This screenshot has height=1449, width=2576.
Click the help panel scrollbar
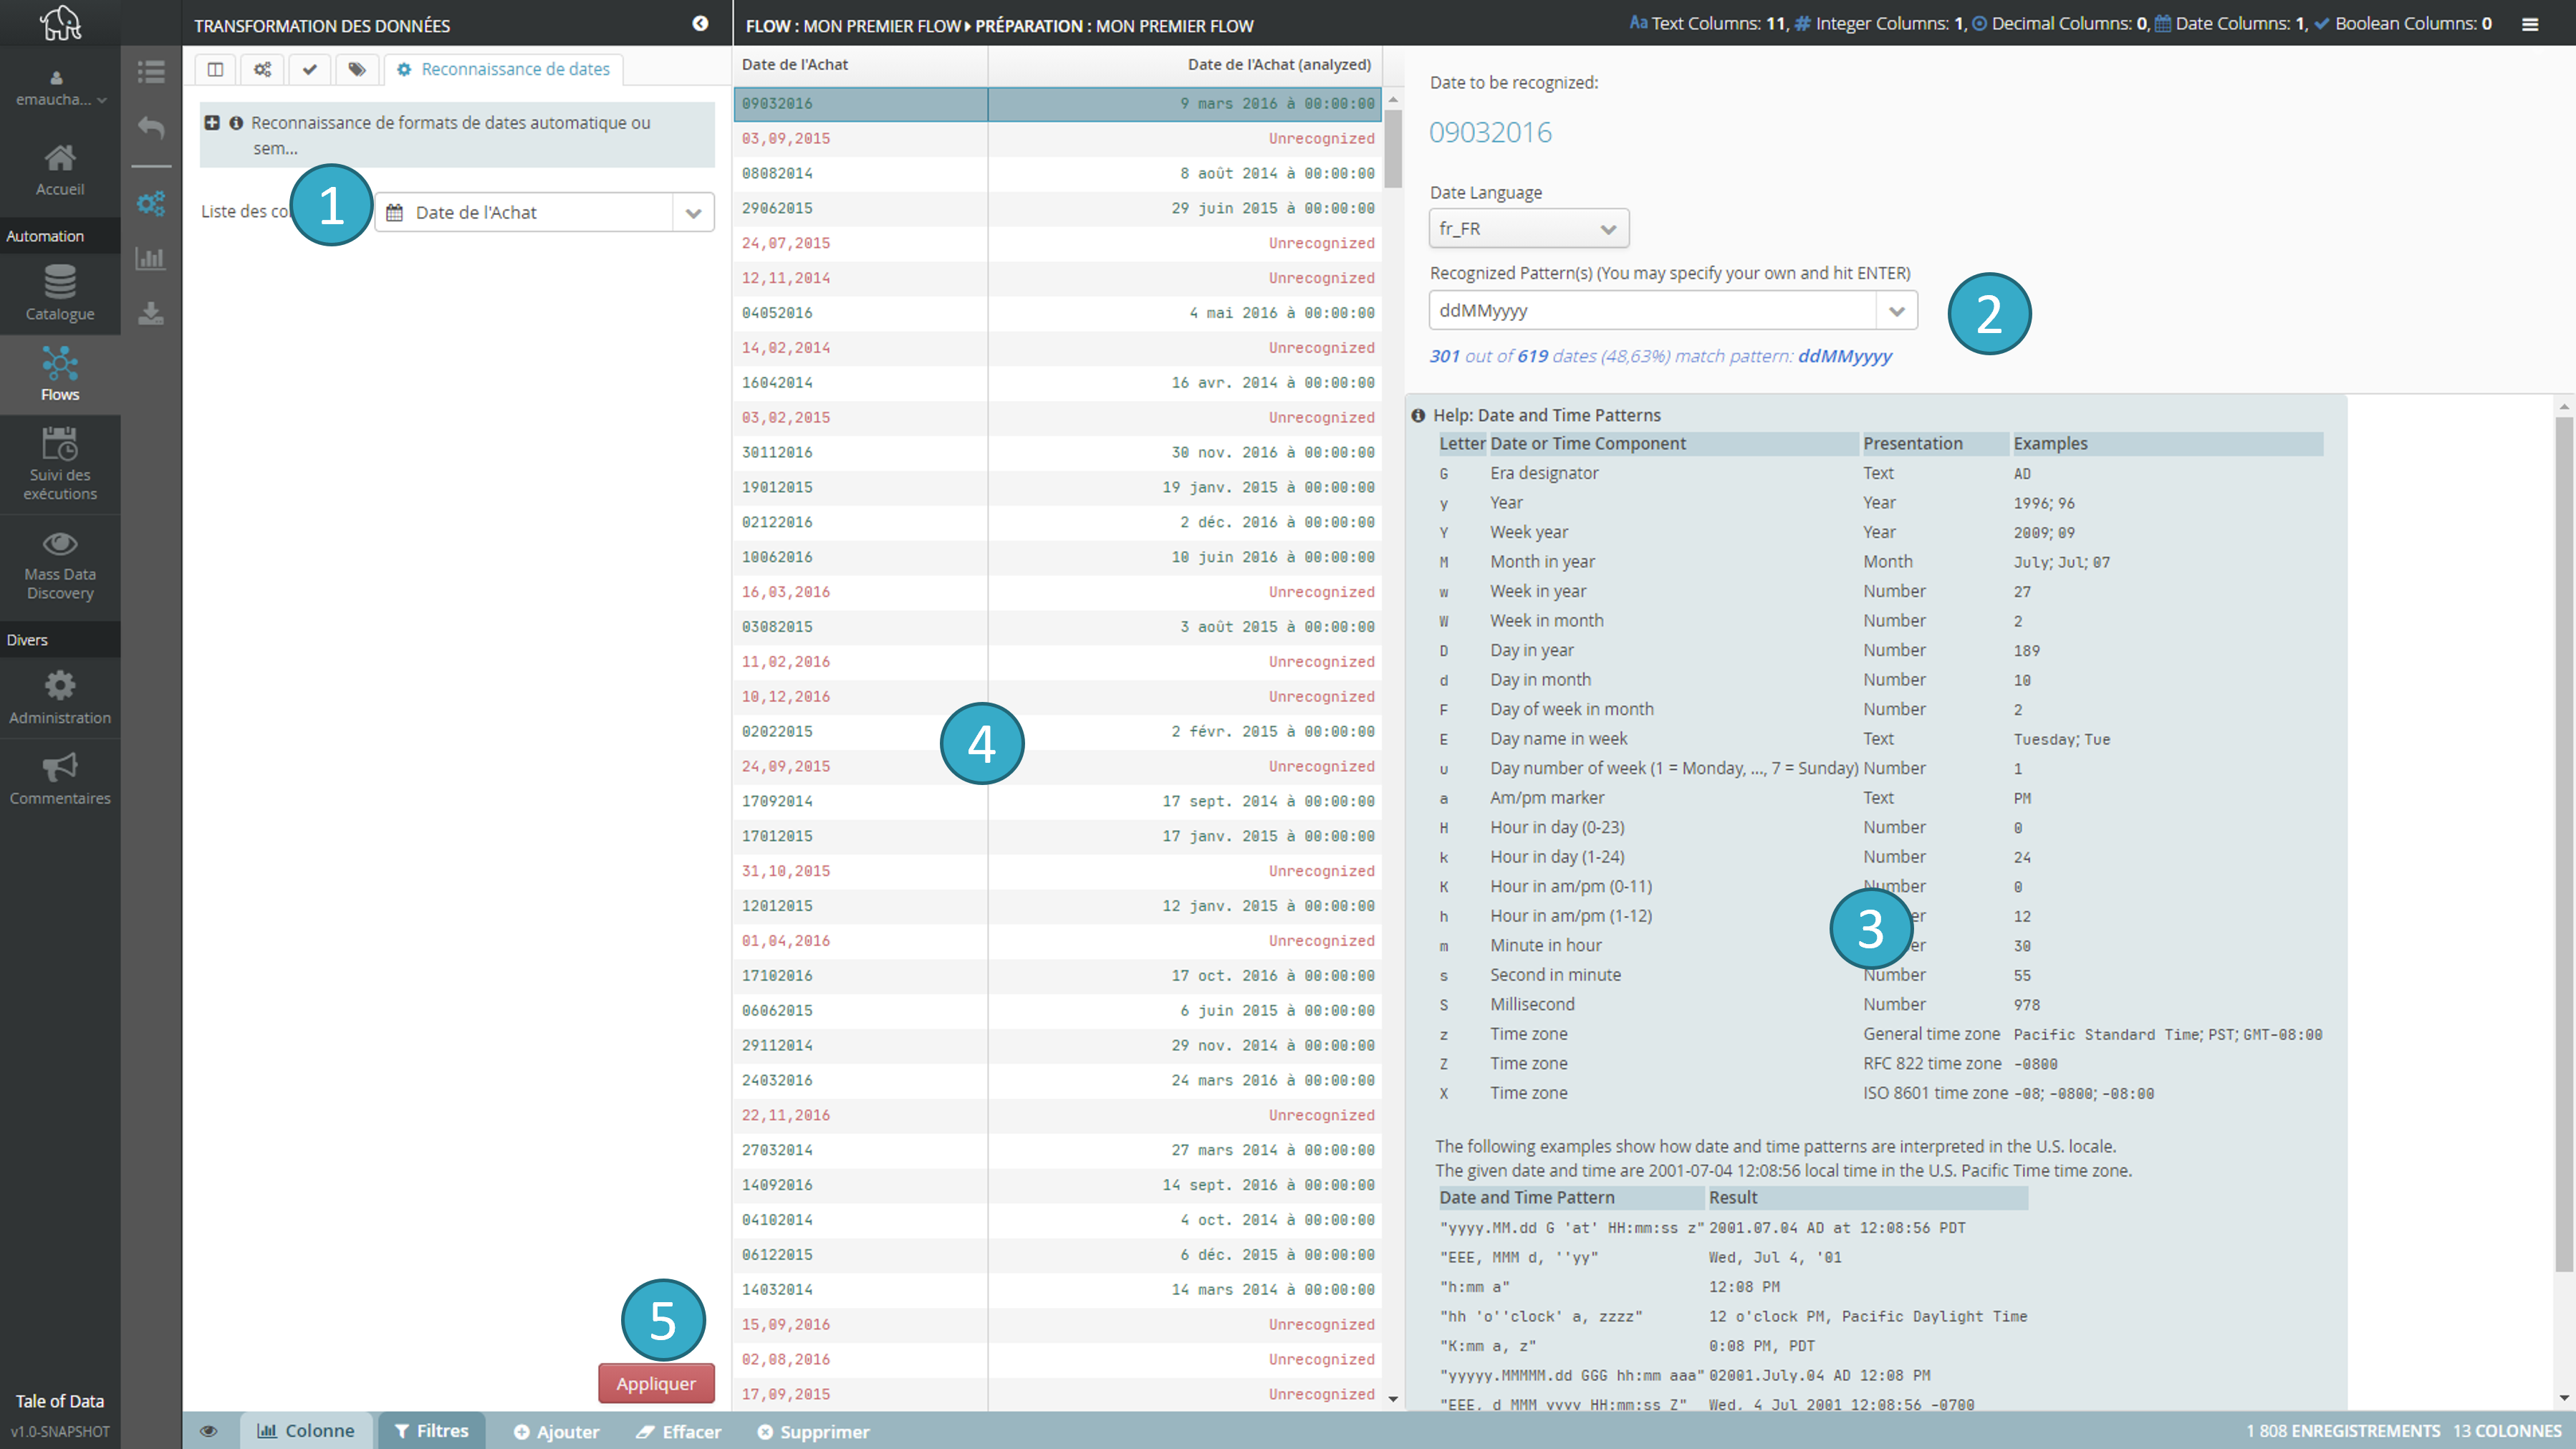pos(2563,845)
